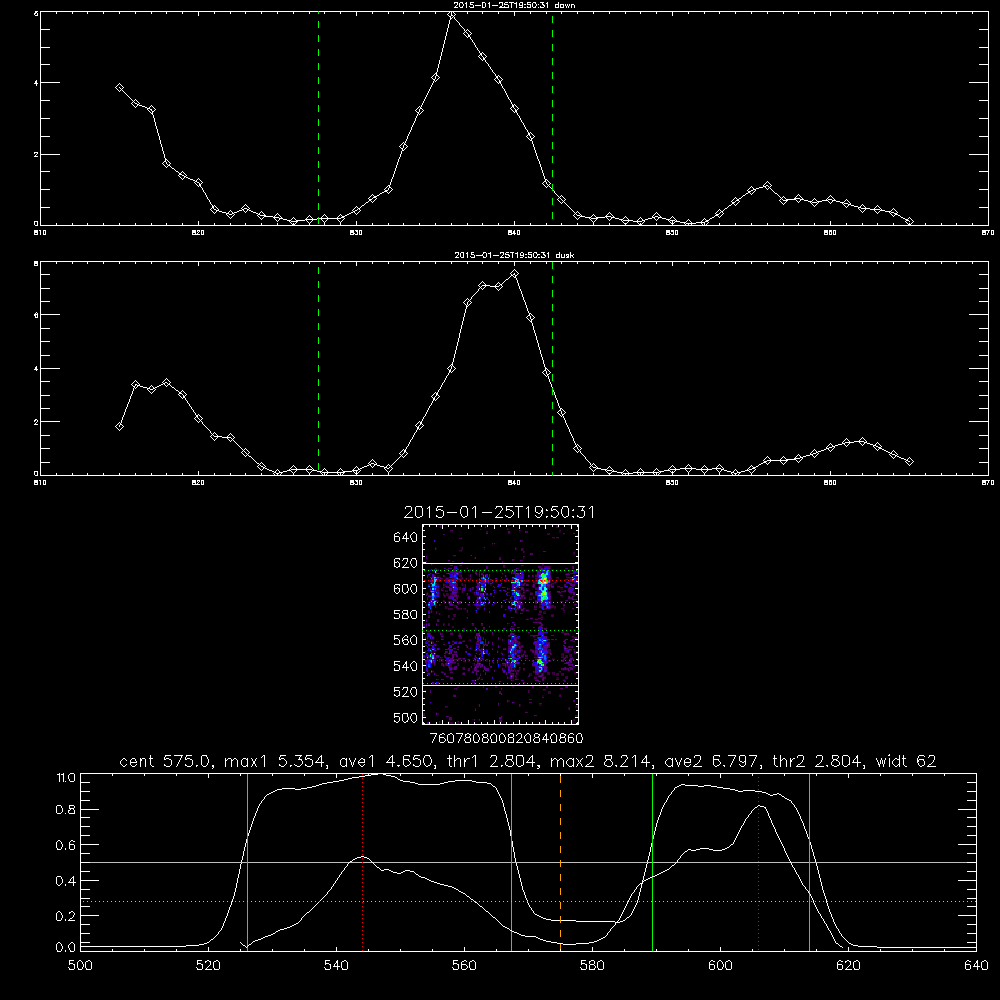The image size is (1000, 1000).
Task: Click the spectrogram y-axis label "620"
Action: tap(406, 563)
